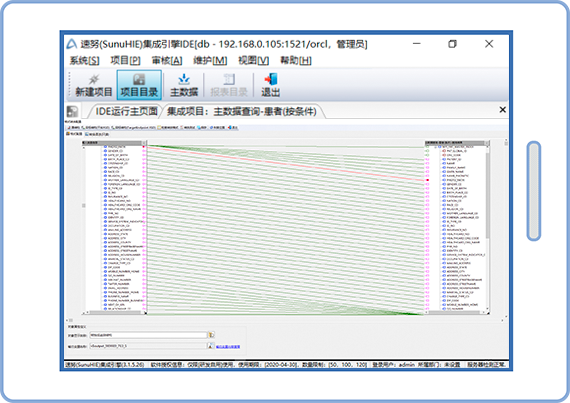Viewport: 570px width, 403px height.
Task: Click the 报表目录 report directory icon
Action: tap(229, 86)
